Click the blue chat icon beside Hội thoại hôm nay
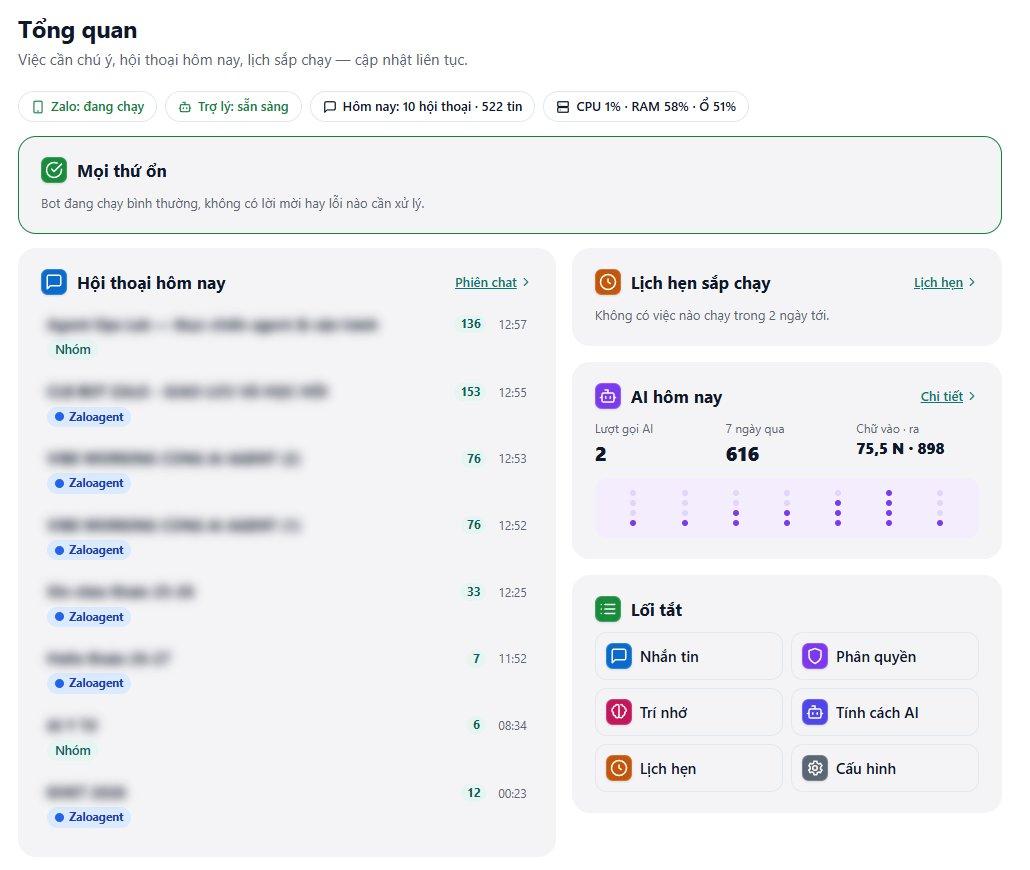This screenshot has height=870, width=1030. (x=54, y=282)
